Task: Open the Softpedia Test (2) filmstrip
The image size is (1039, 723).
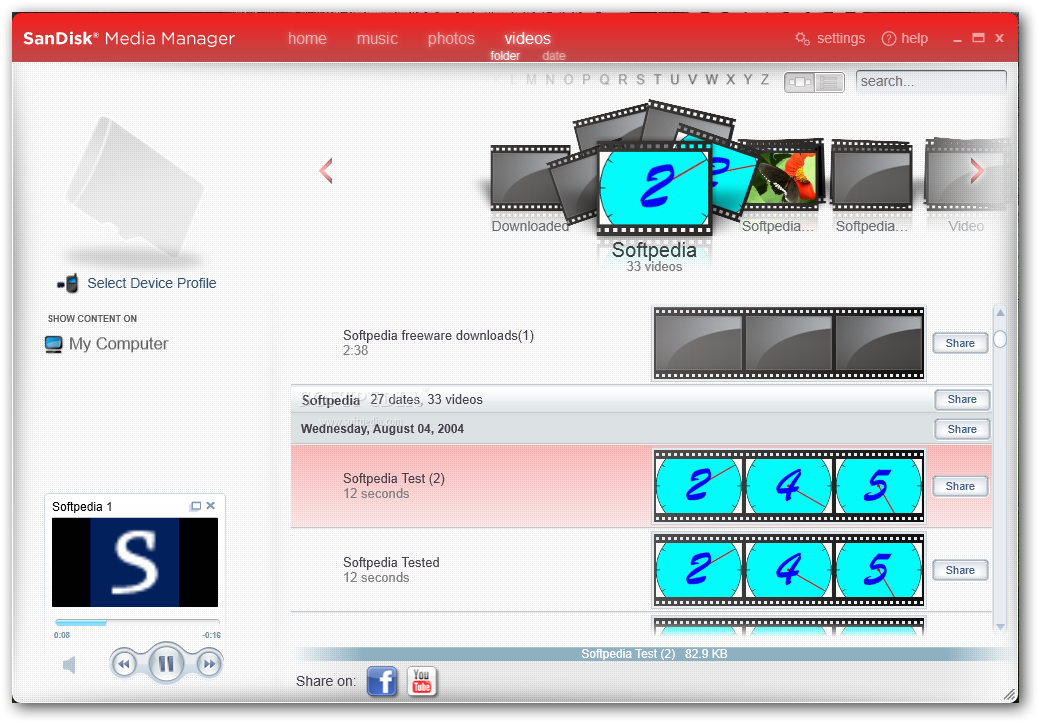Action: coord(789,486)
